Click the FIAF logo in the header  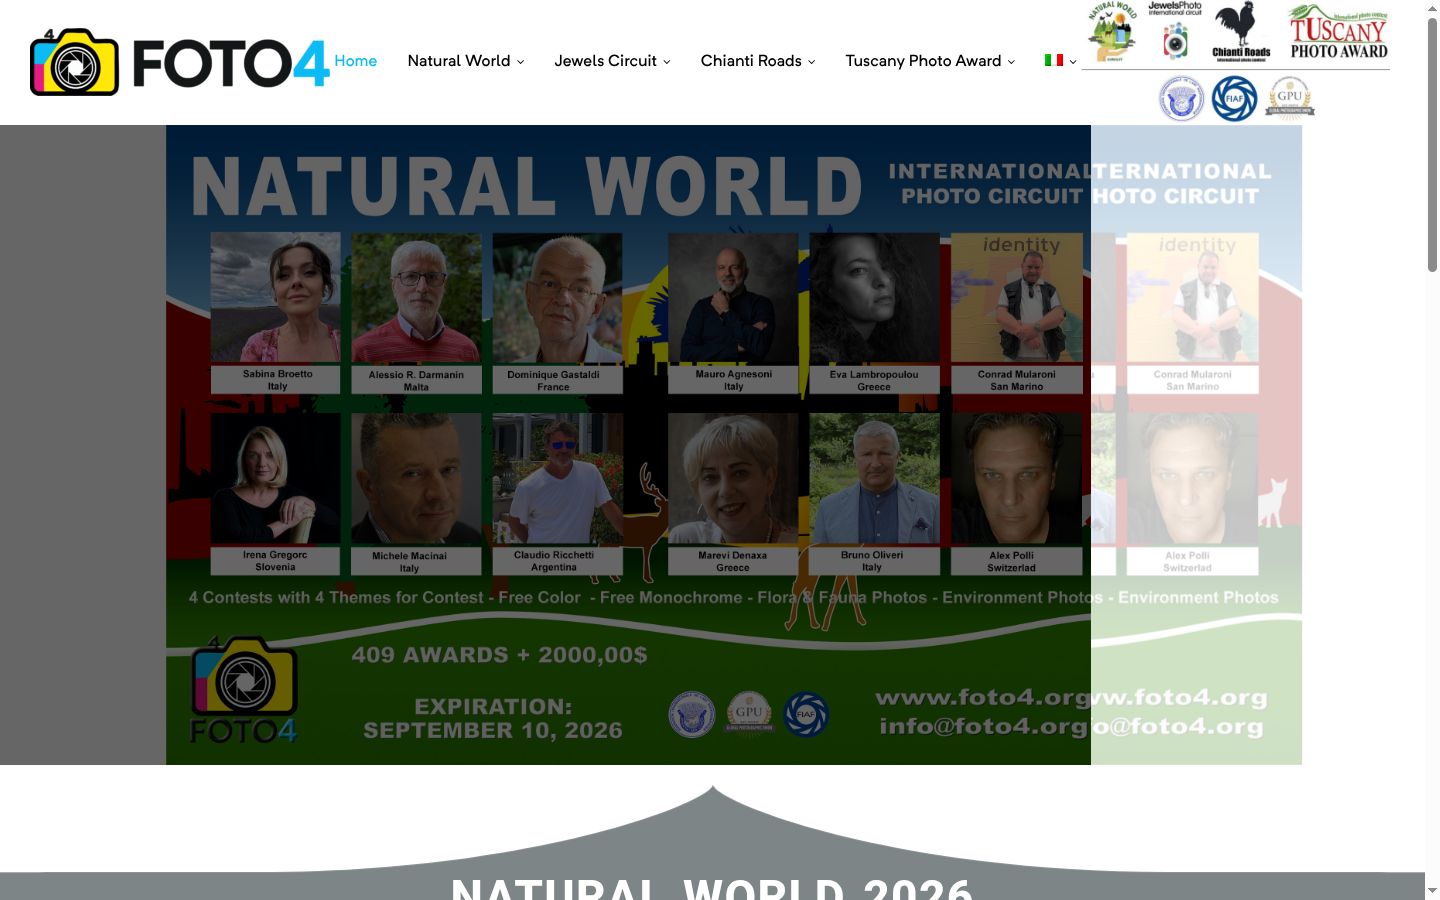(1235, 99)
